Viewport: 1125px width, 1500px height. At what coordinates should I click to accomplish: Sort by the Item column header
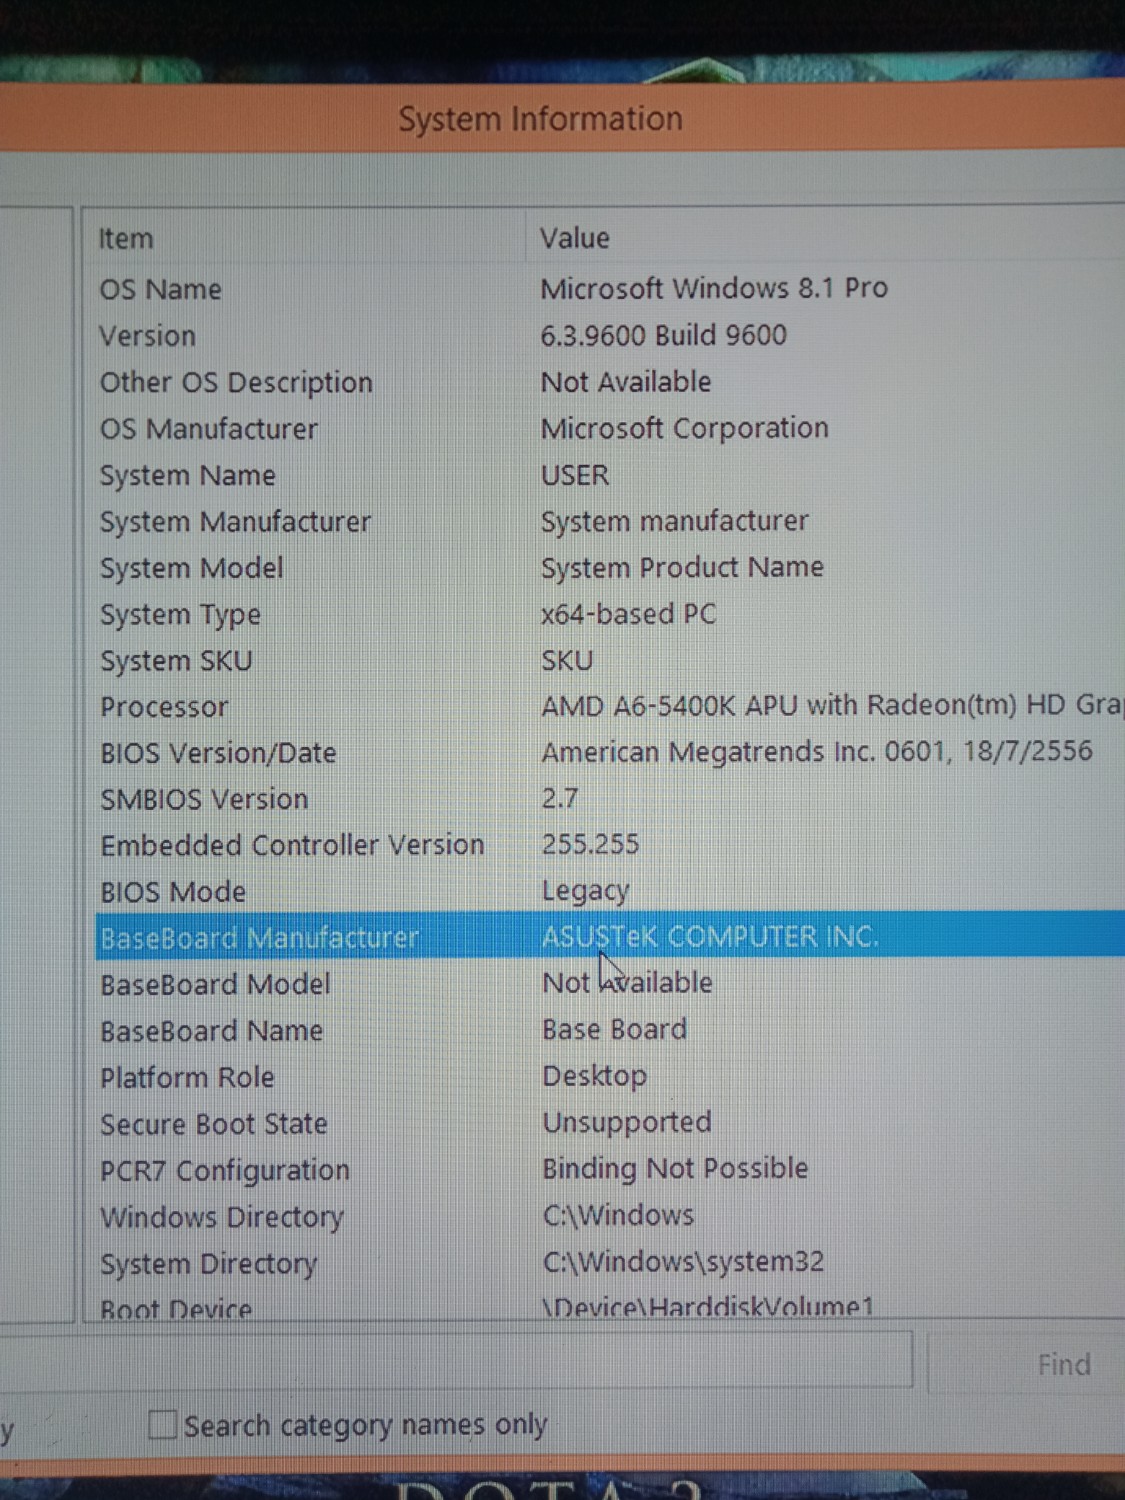(302, 238)
